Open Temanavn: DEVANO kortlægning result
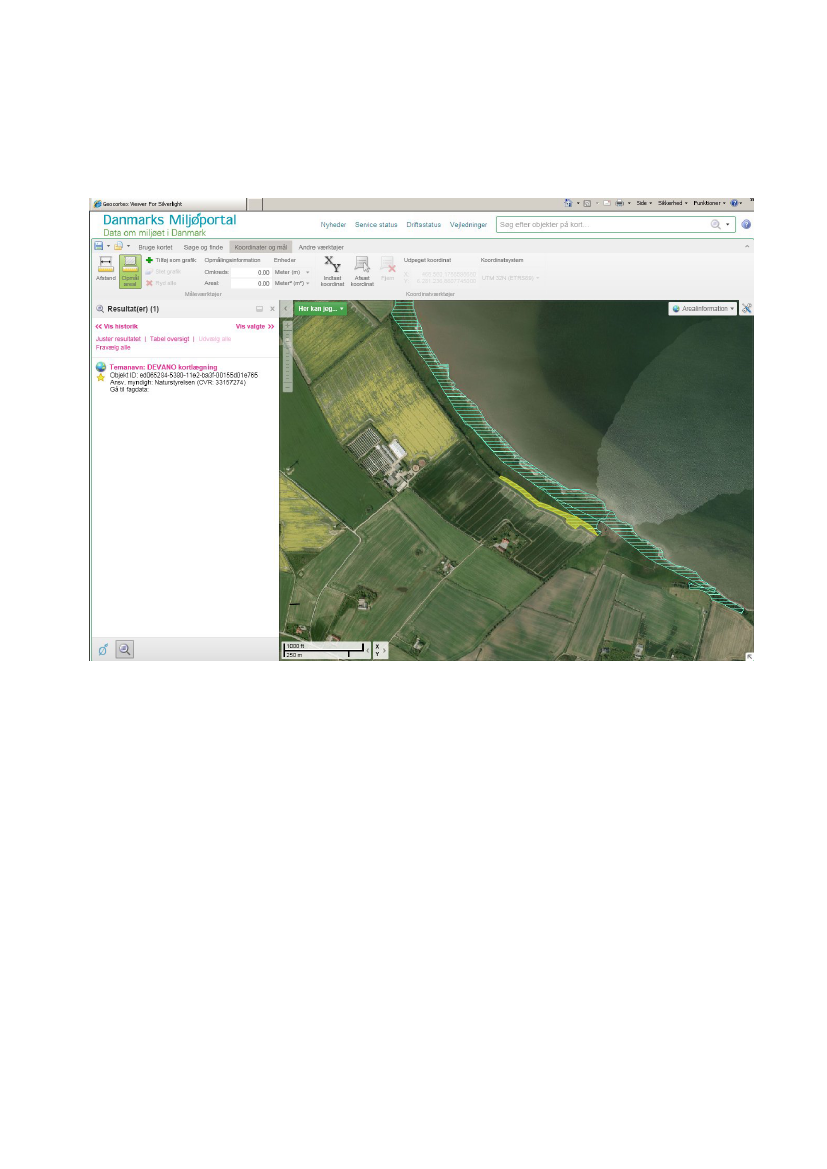The image size is (827, 1169). click(x=163, y=367)
